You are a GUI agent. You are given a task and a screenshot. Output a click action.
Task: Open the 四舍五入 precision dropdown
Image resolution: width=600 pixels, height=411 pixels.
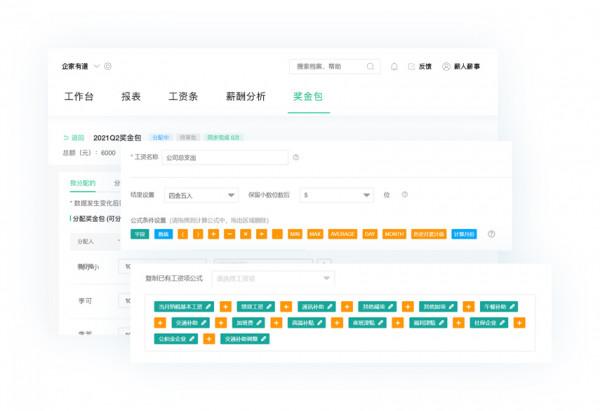click(x=201, y=195)
